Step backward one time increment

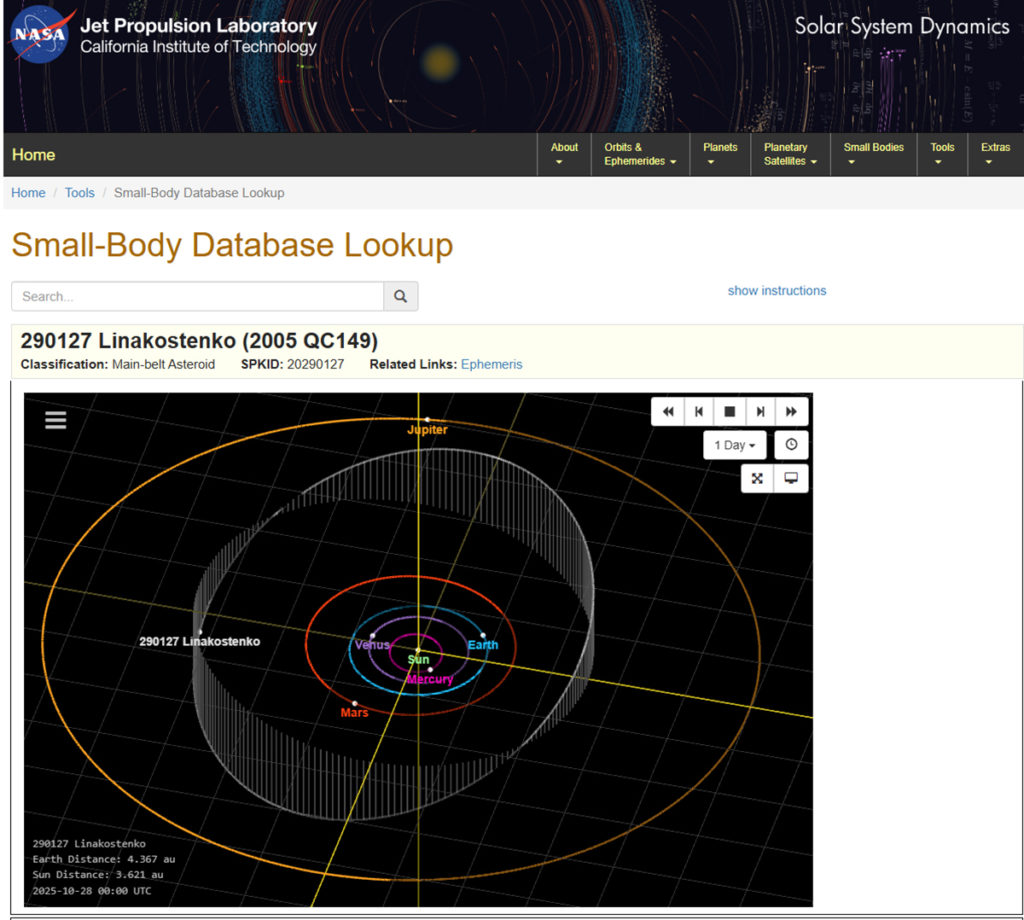tap(699, 412)
